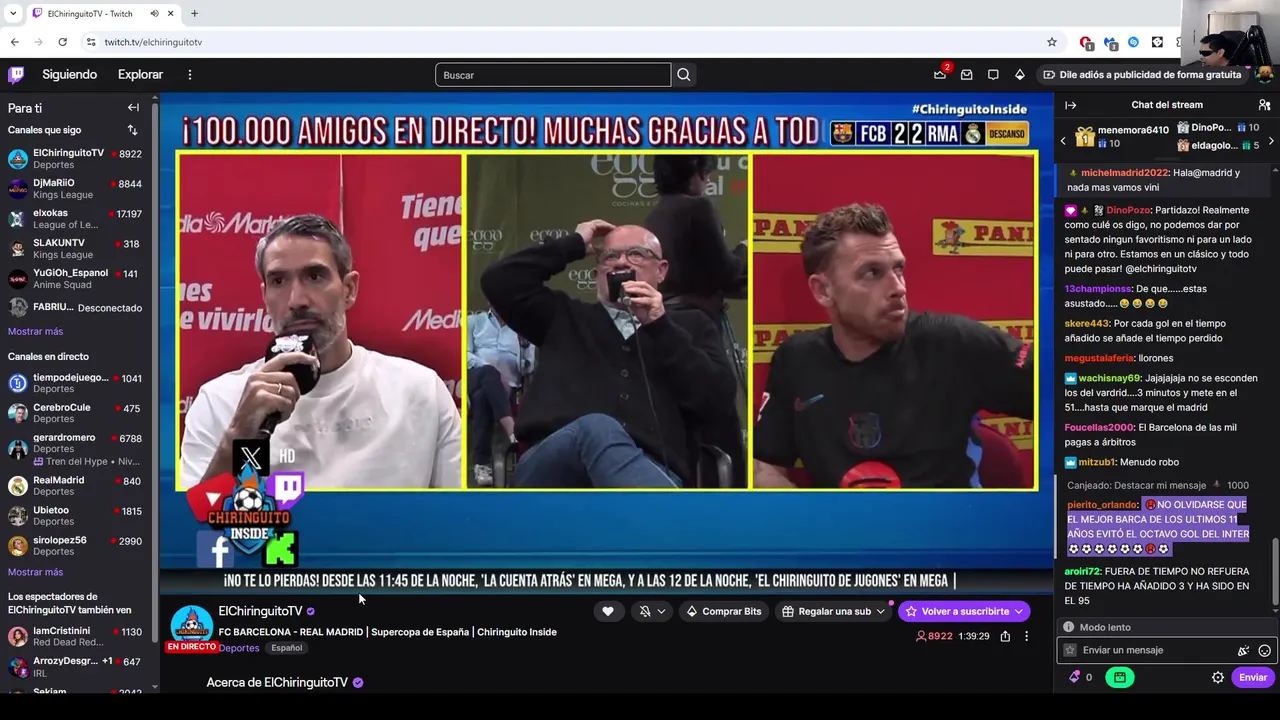Click Regalar una sub button
Screen dimensions: 1280x720
[x=833, y=611]
